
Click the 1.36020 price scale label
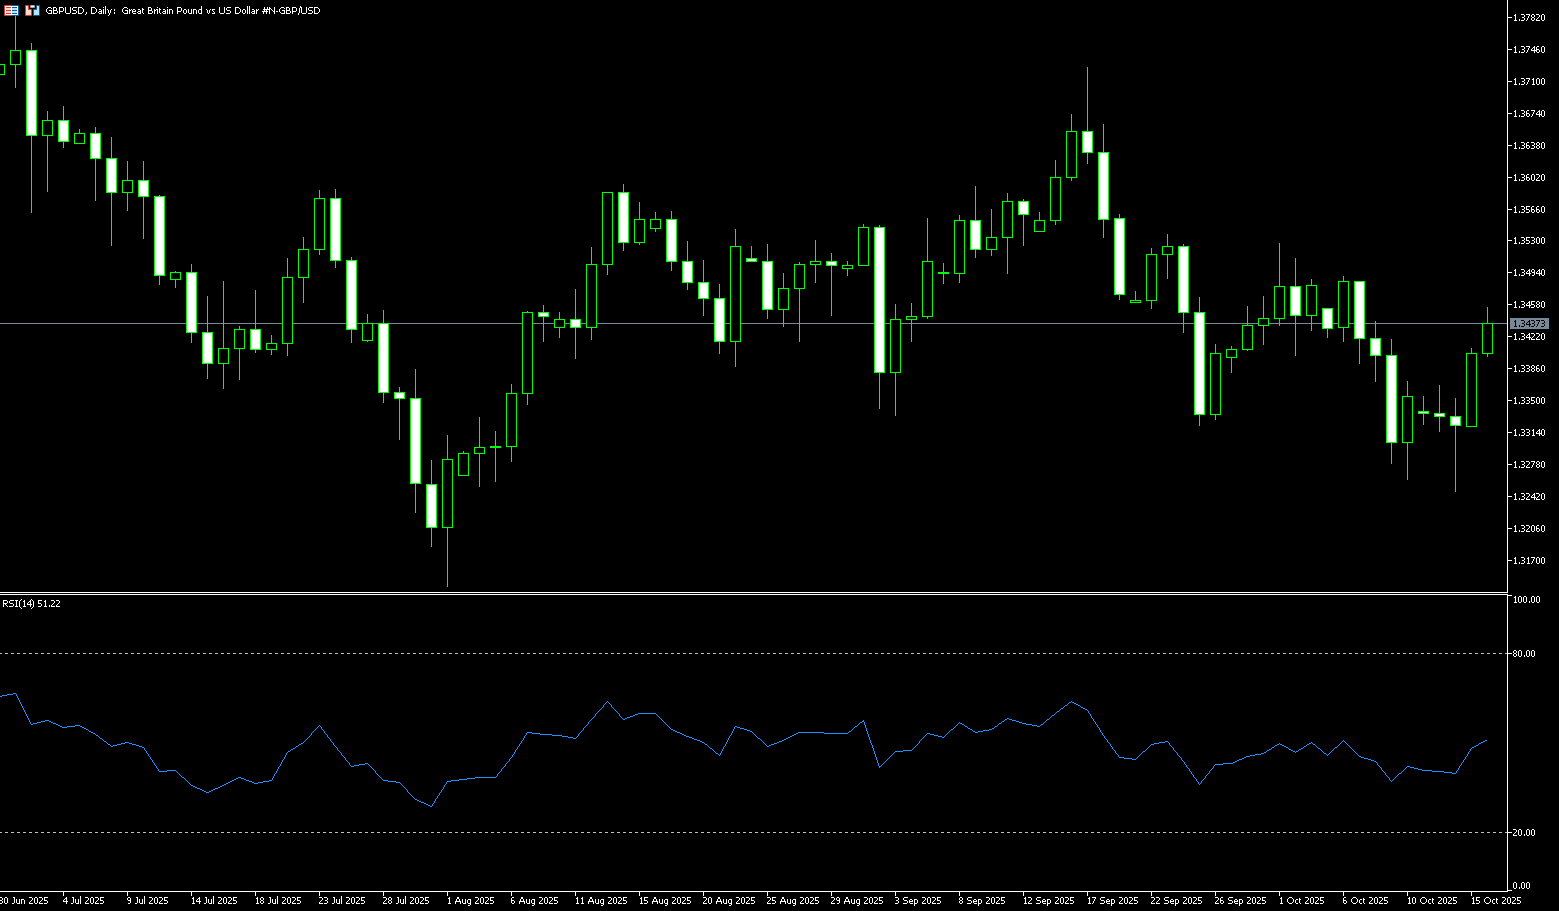[x=1529, y=178]
